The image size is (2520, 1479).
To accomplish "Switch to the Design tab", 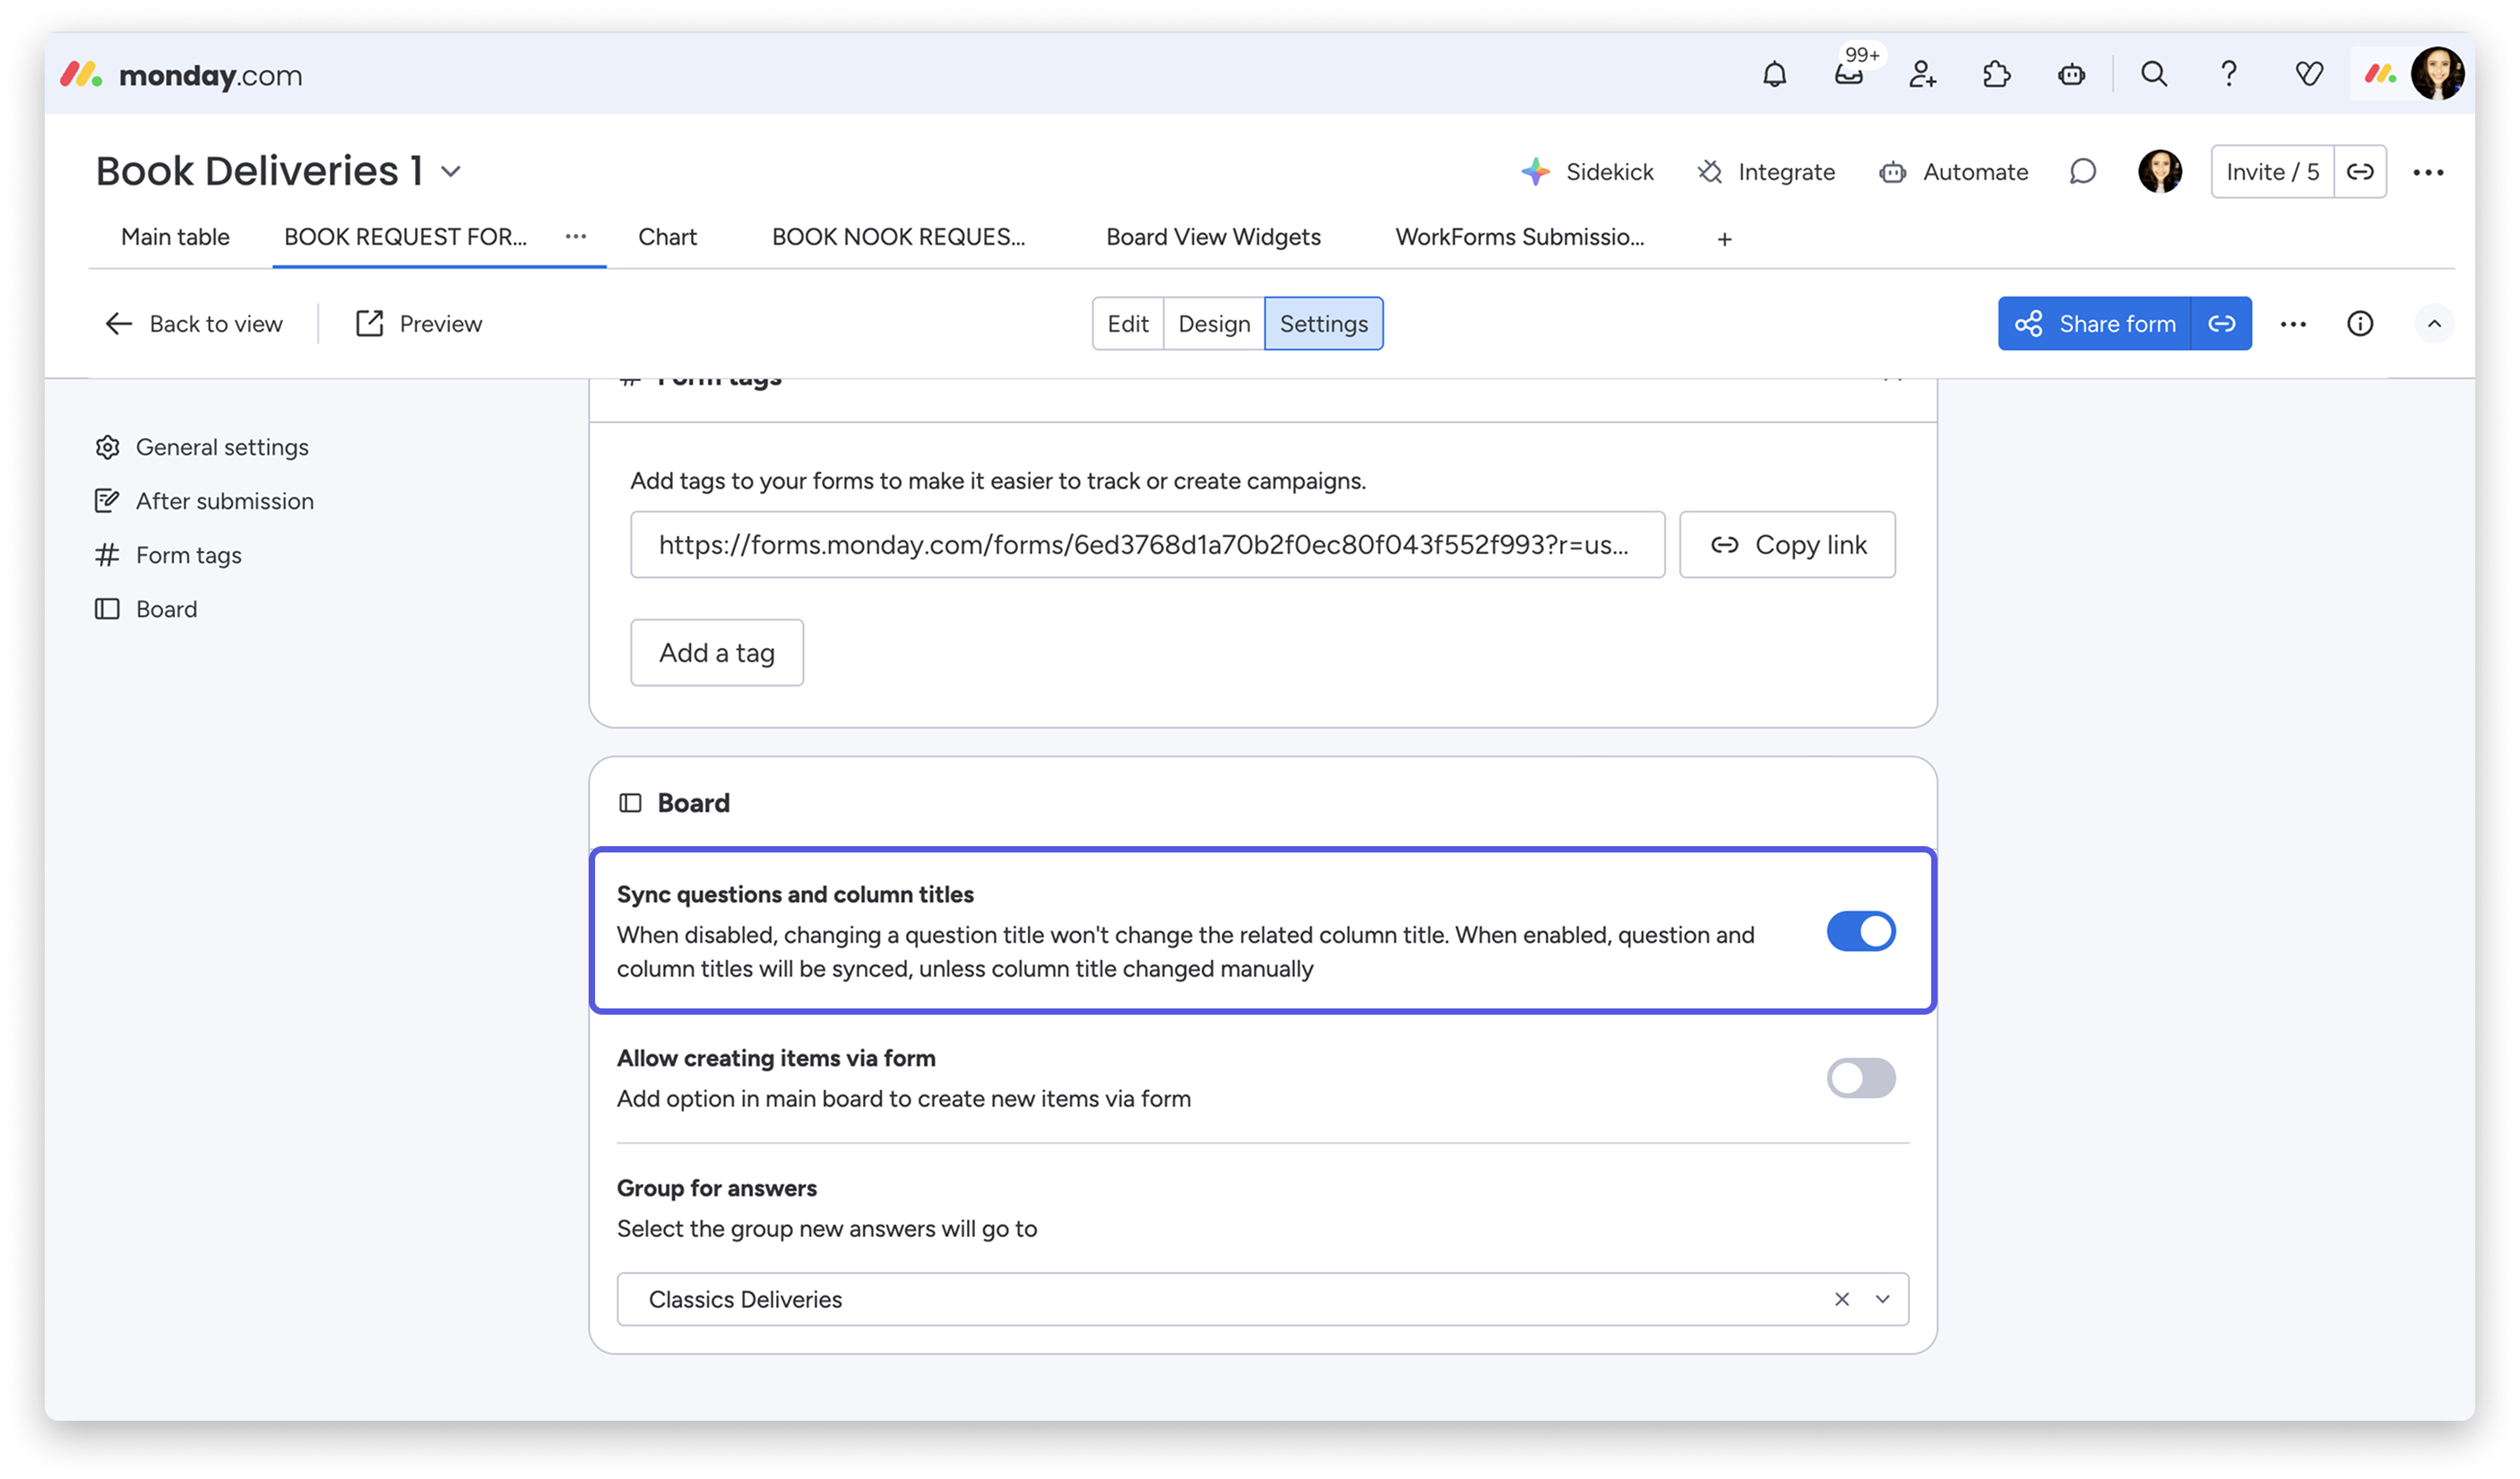I will pyautogui.click(x=1213, y=323).
